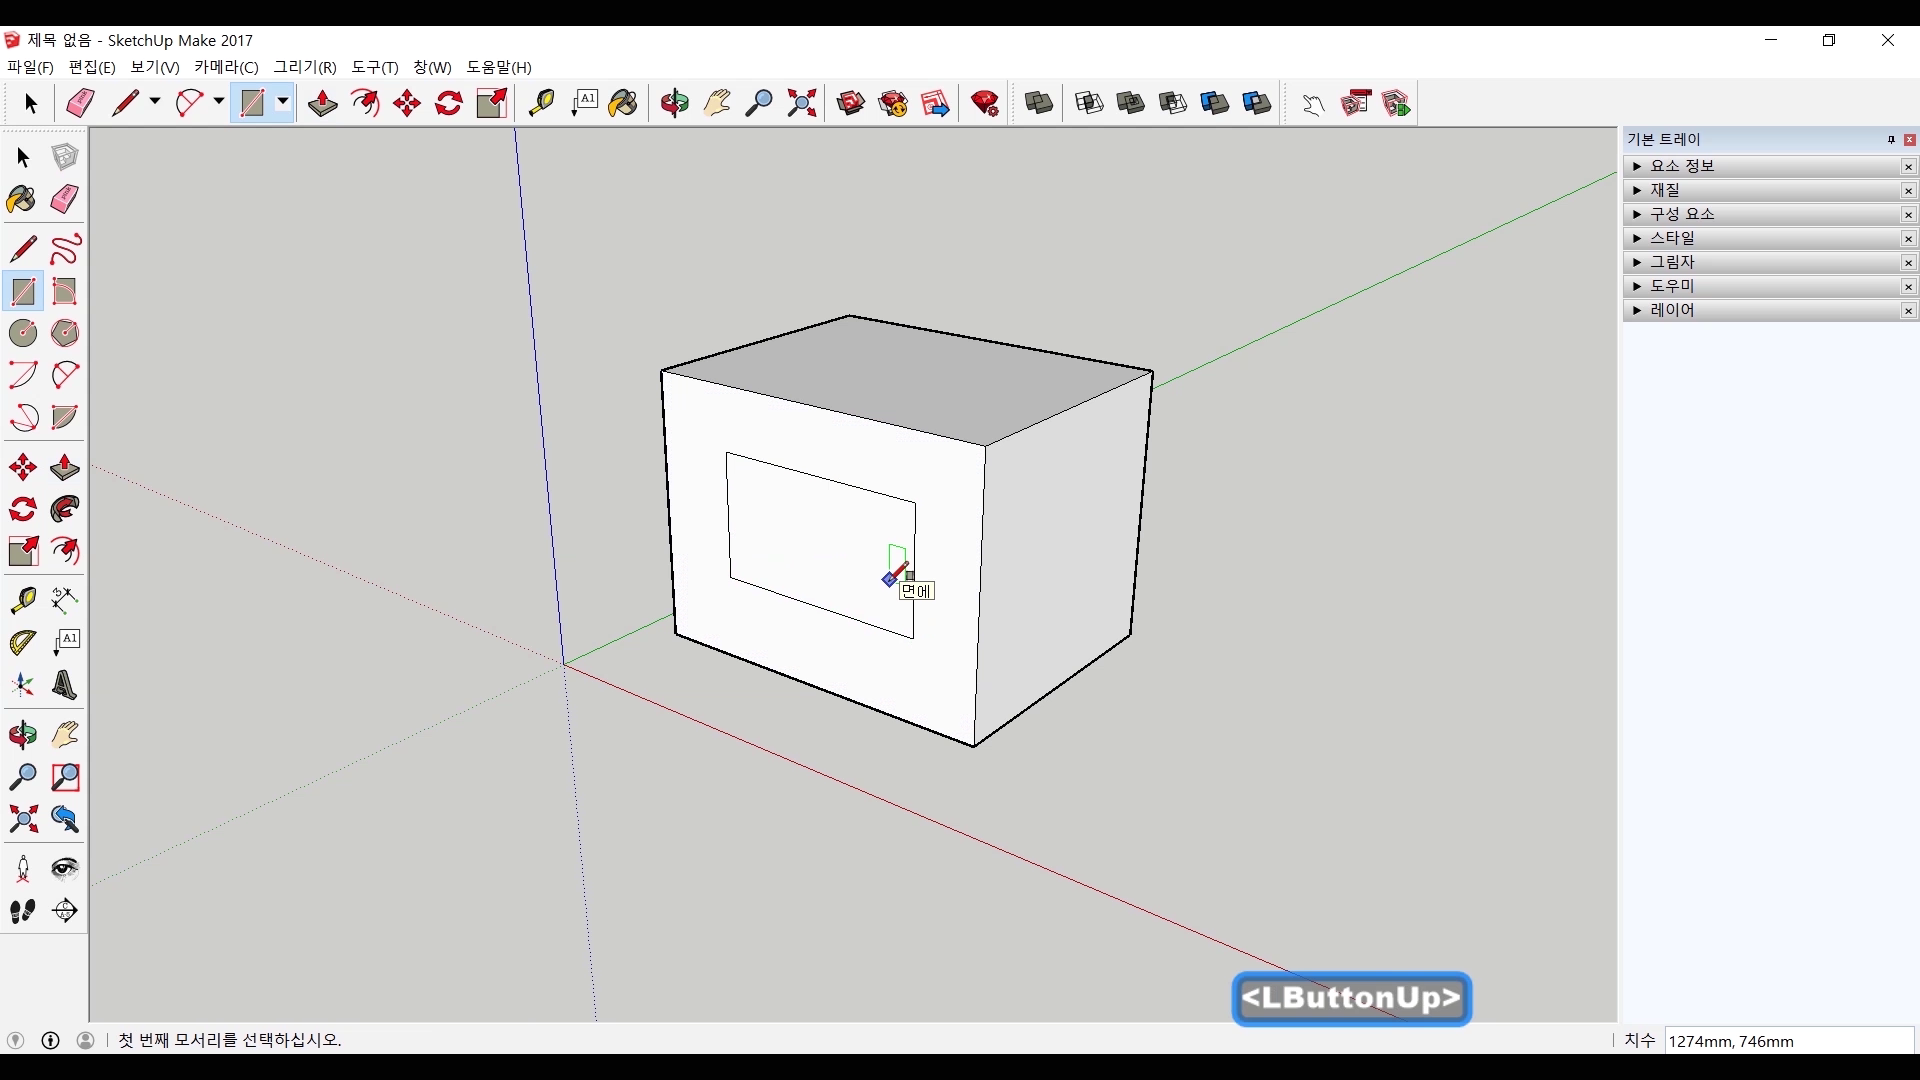1920x1080 pixels.
Task: Select the Rotate tool in top toolbar
Action: (x=449, y=103)
